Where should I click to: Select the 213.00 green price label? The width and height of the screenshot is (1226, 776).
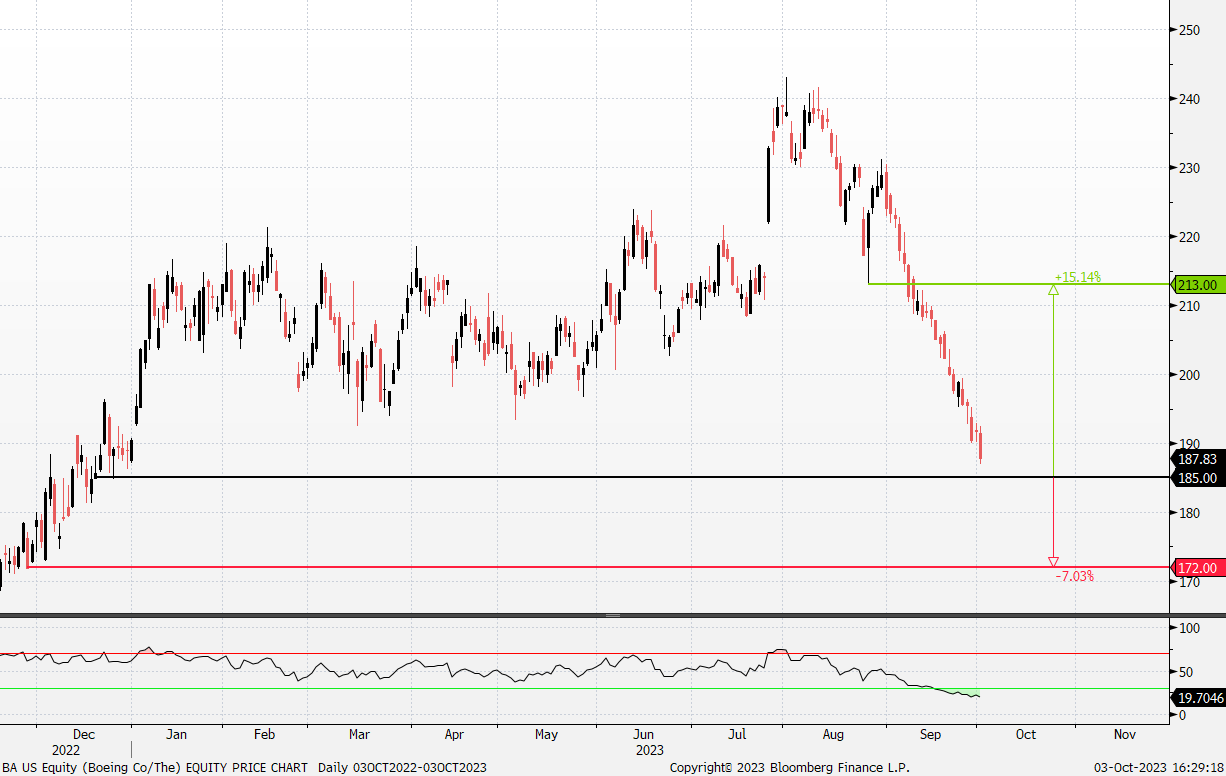click(x=1197, y=285)
